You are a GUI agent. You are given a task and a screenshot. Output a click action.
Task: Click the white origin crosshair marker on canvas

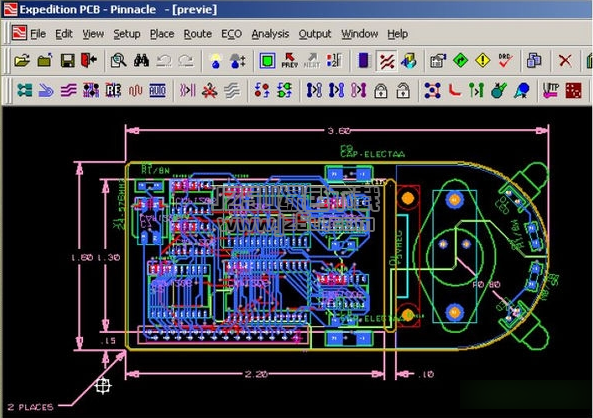103,386
